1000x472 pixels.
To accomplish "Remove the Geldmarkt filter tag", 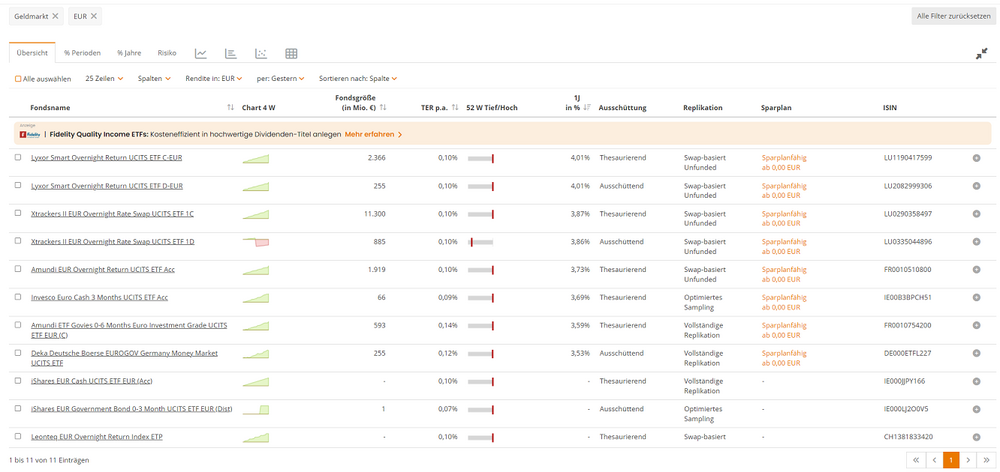I will click(55, 17).
